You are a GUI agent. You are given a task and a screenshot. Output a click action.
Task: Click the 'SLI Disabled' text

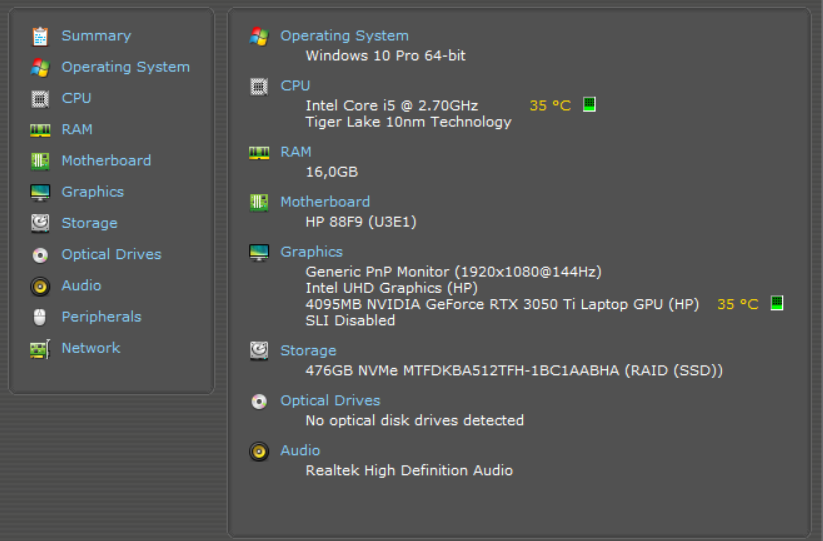coord(350,321)
